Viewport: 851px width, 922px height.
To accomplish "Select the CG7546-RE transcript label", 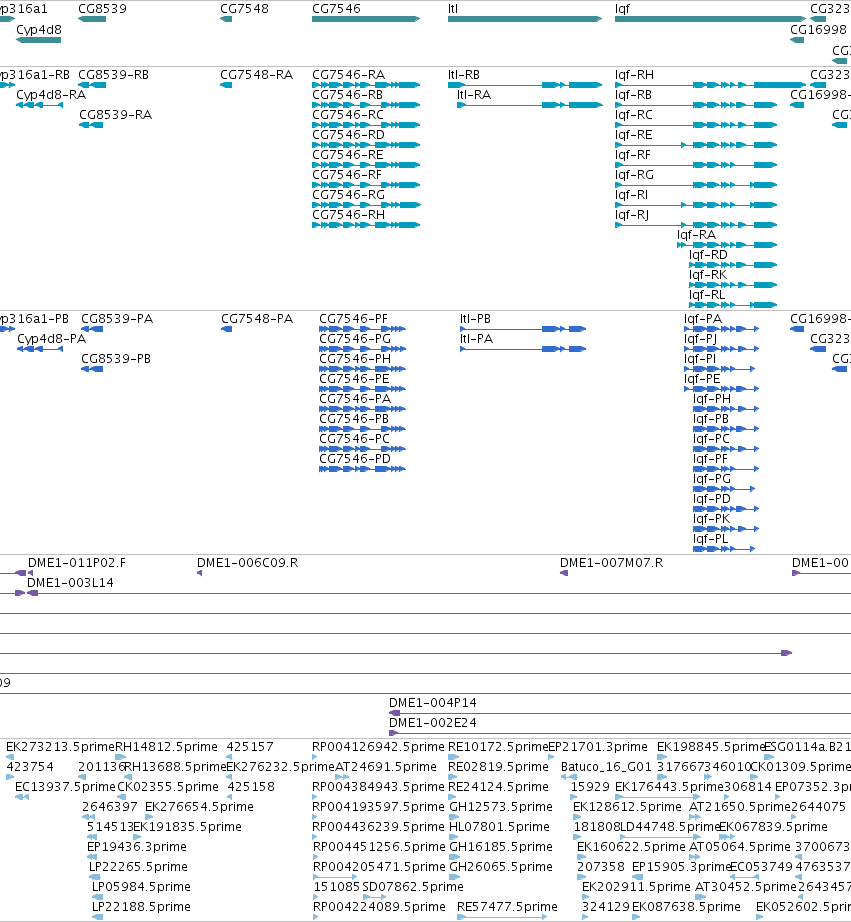I will (x=348, y=155).
